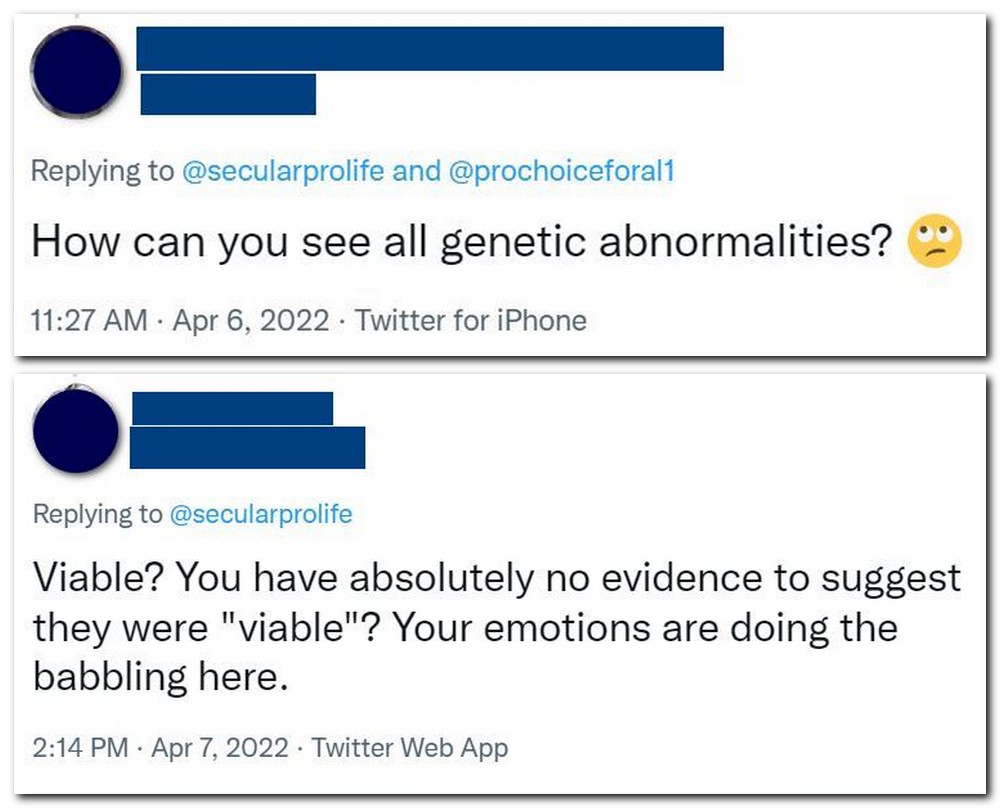Click the 'How can you see all genetic abnormalities?' text

pos(462,243)
